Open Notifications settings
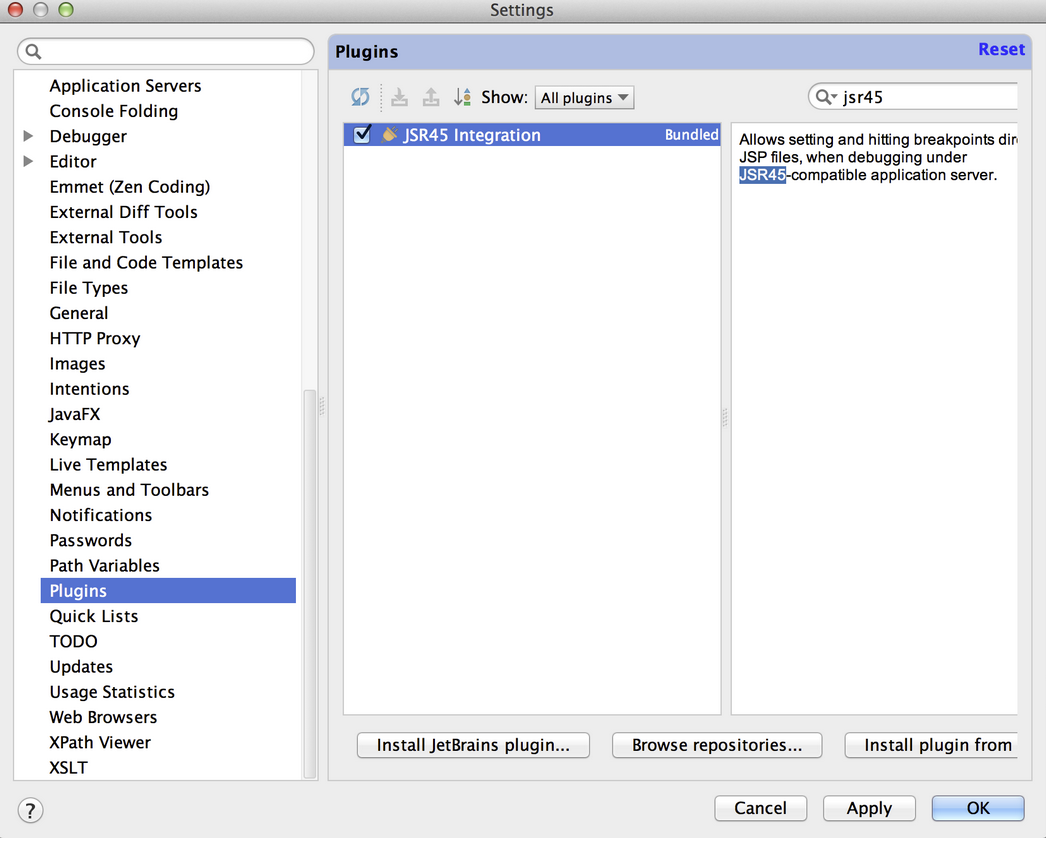 pos(101,516)
